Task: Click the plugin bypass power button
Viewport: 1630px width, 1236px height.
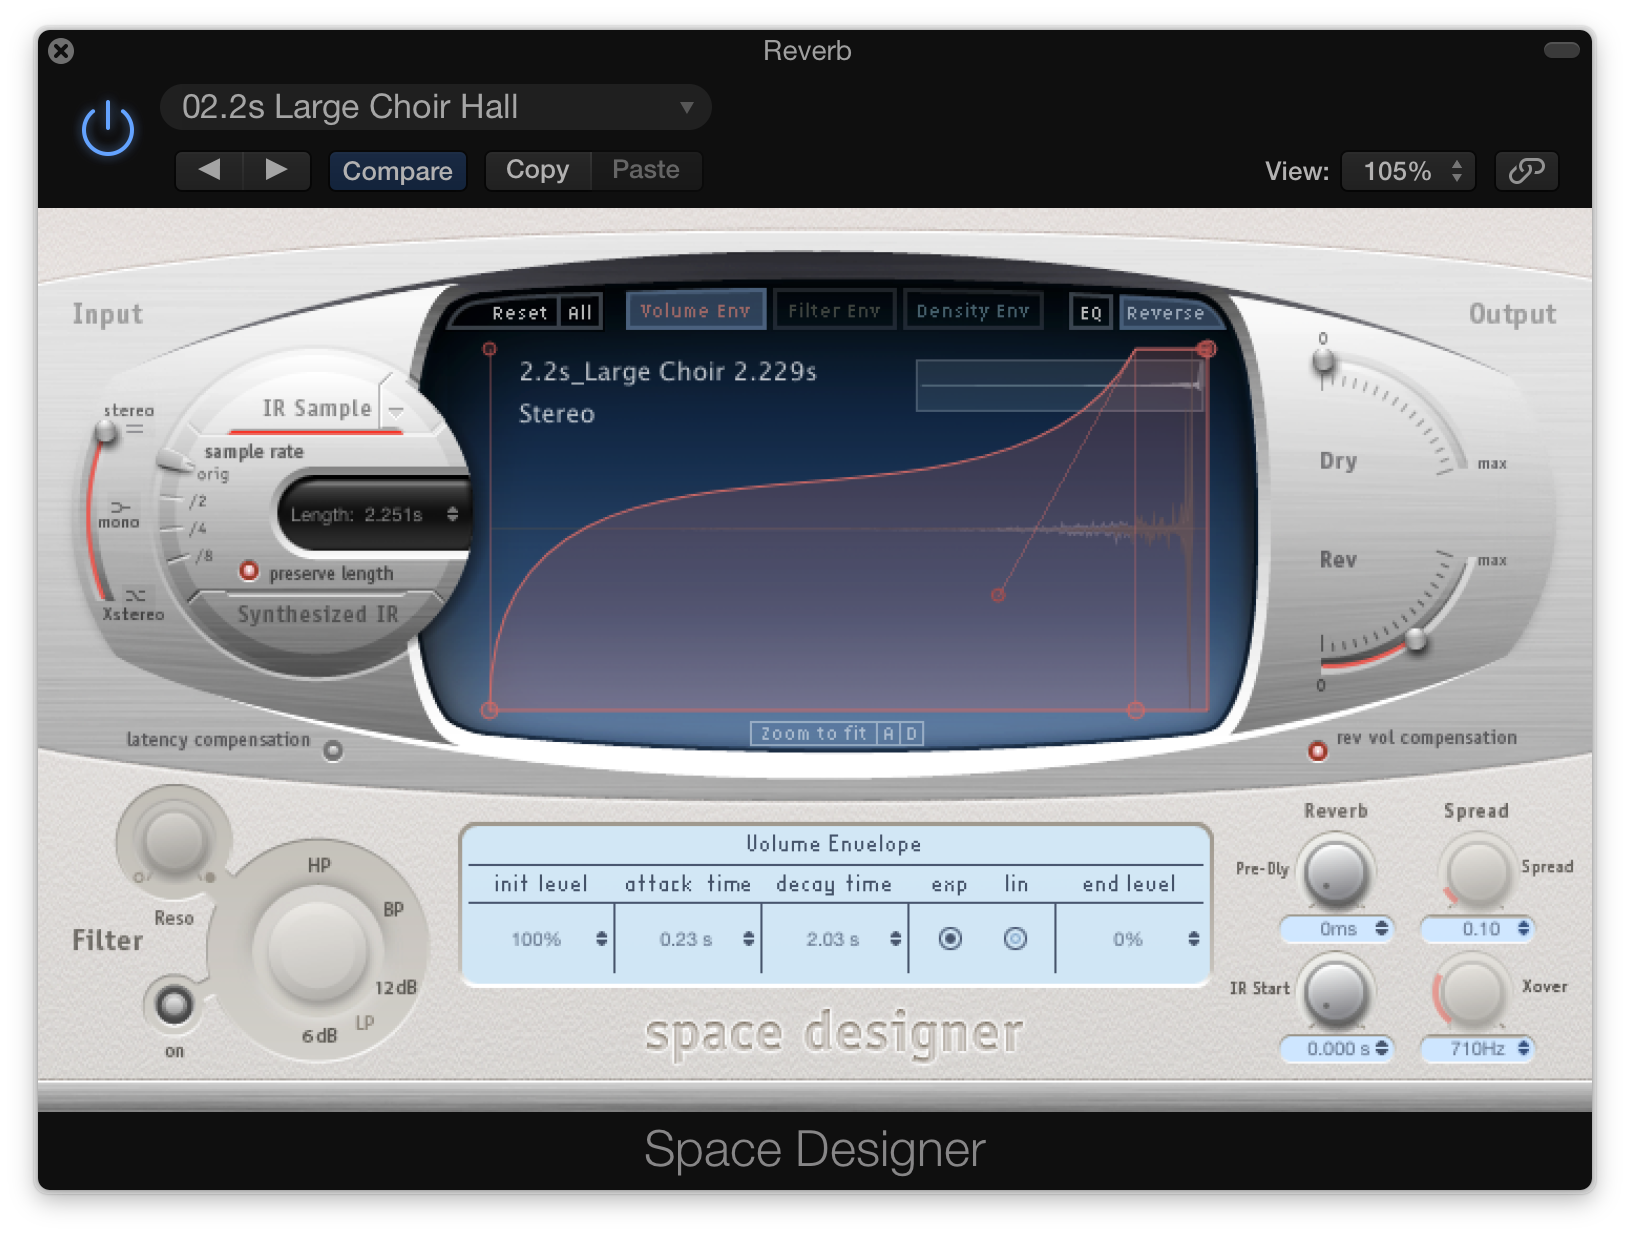Action: [x=107, y=127]
